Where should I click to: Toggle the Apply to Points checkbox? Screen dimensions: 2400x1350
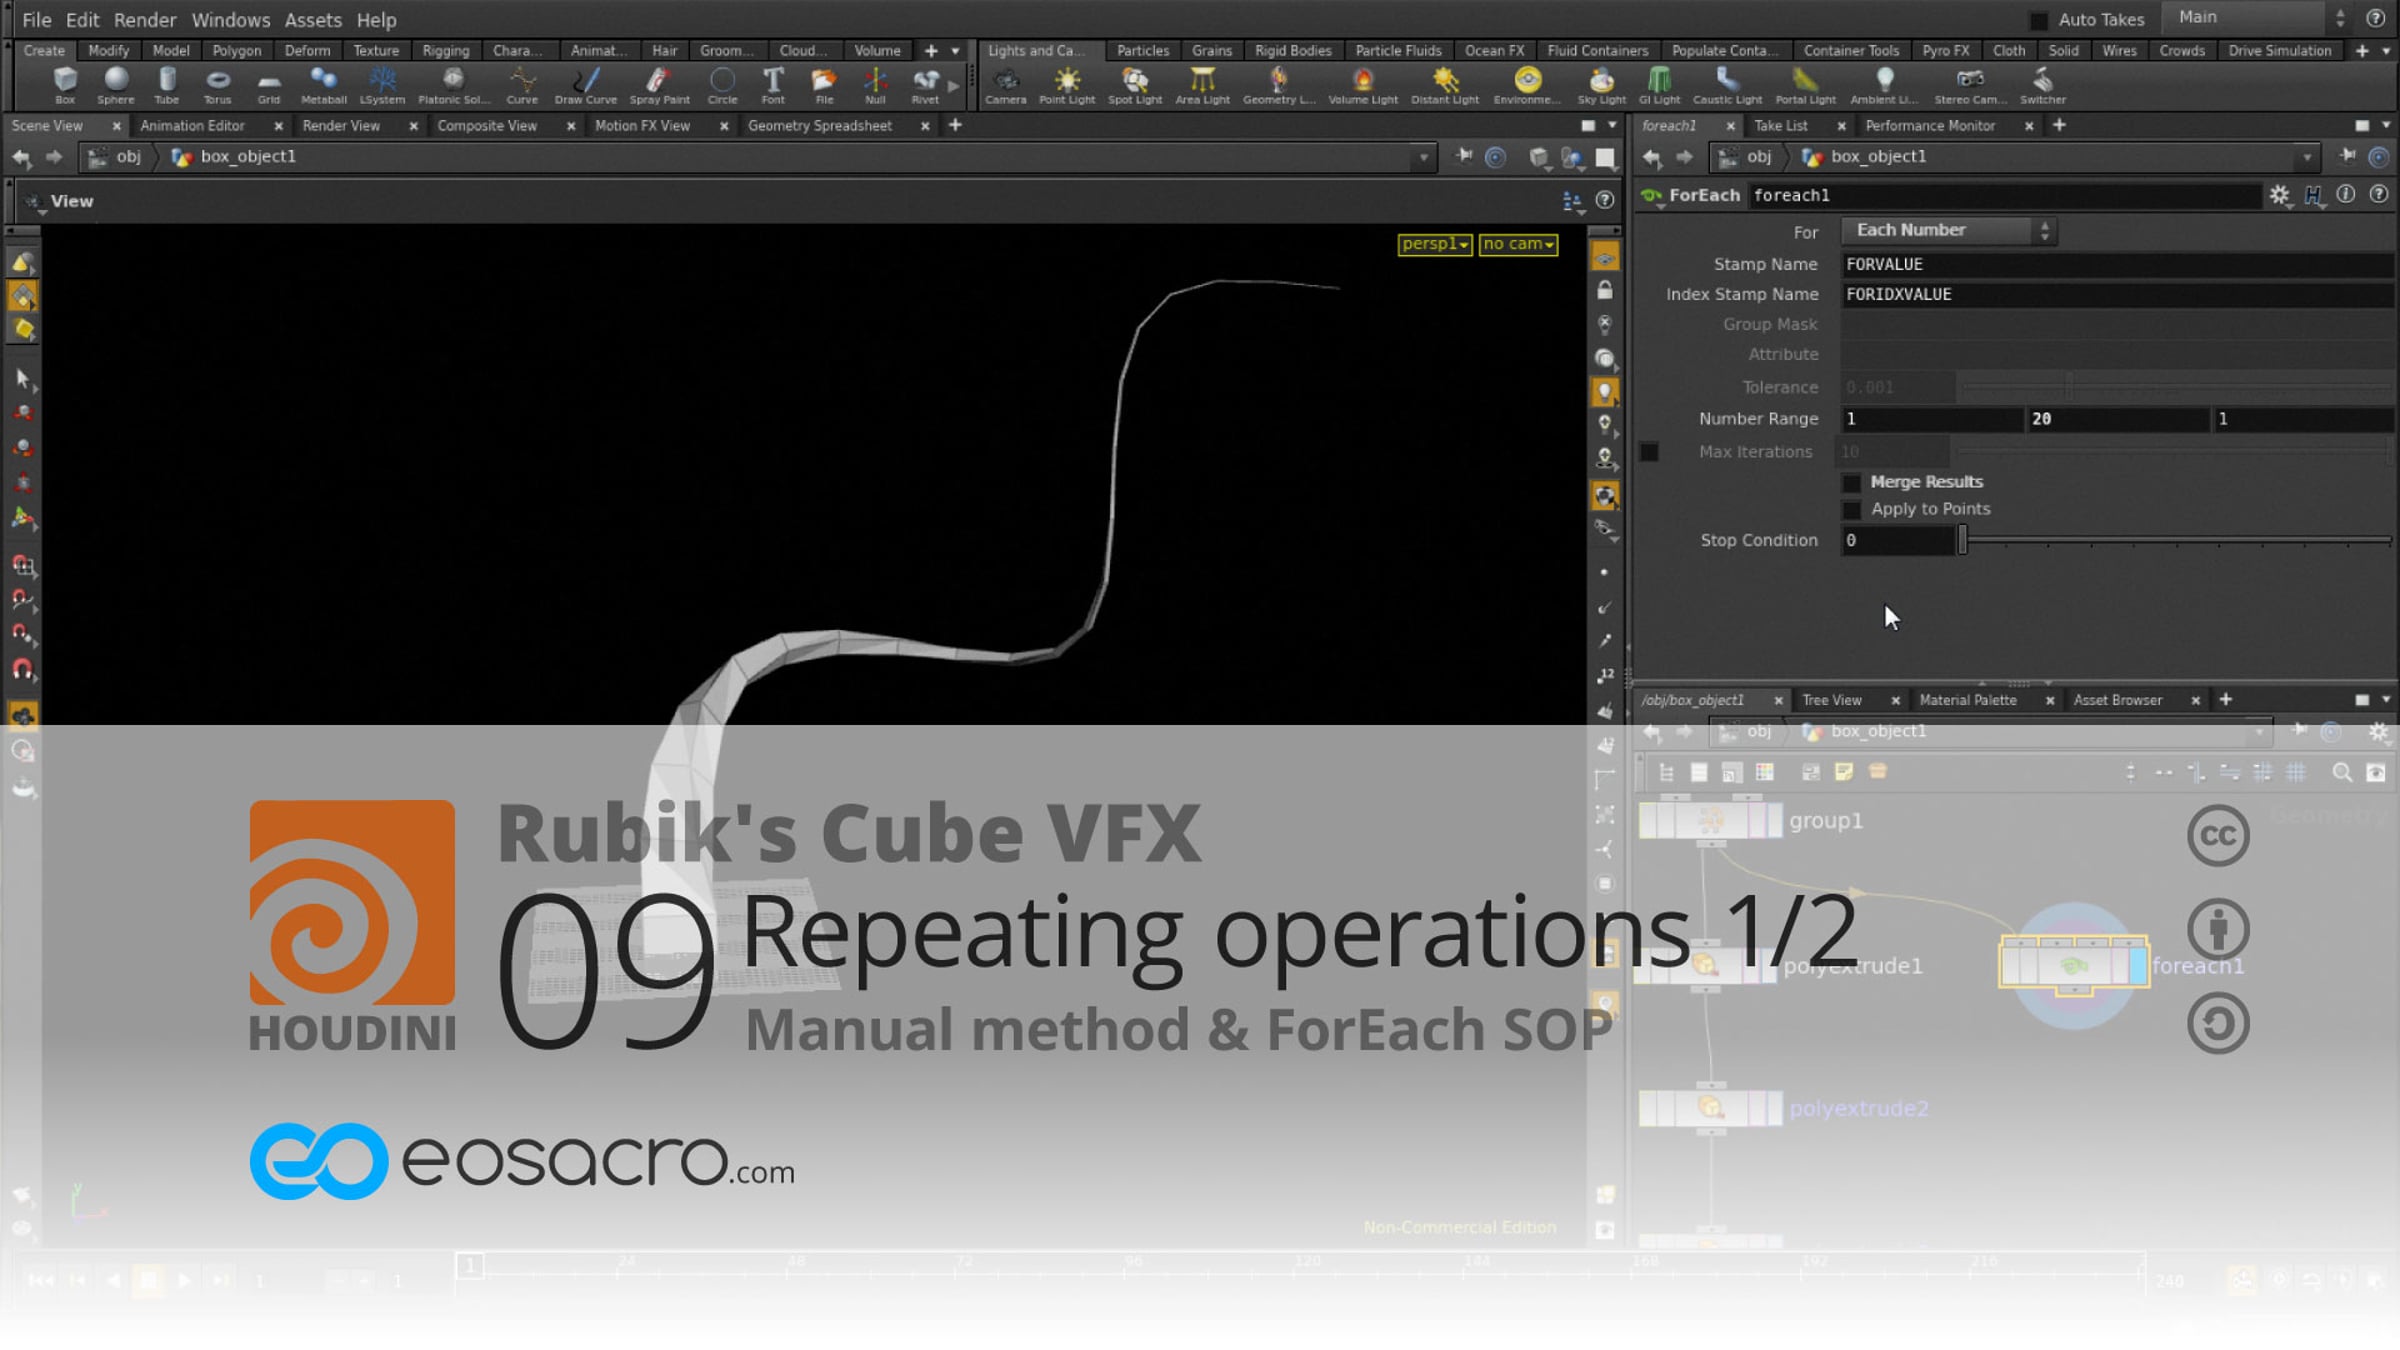click(x=1852, y=510)
